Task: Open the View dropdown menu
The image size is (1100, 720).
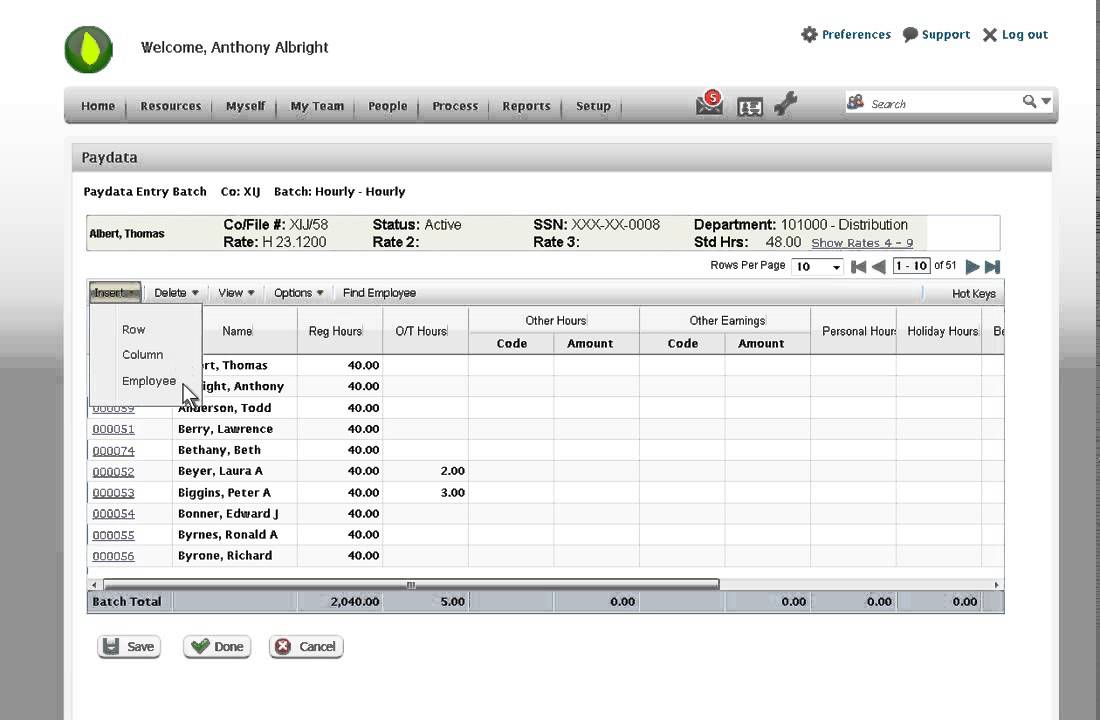Action: coord(236,293)
